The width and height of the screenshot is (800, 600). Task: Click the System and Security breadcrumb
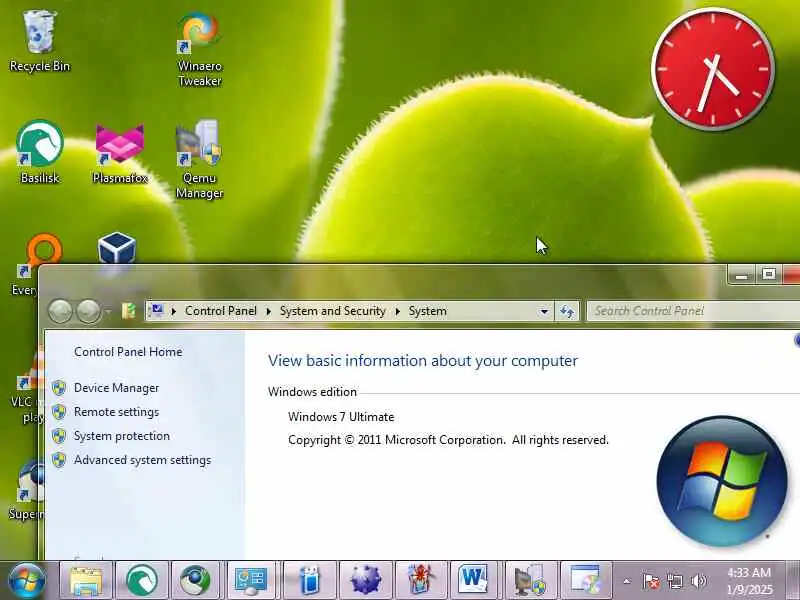pyautogui.click(x=333, y=311)
